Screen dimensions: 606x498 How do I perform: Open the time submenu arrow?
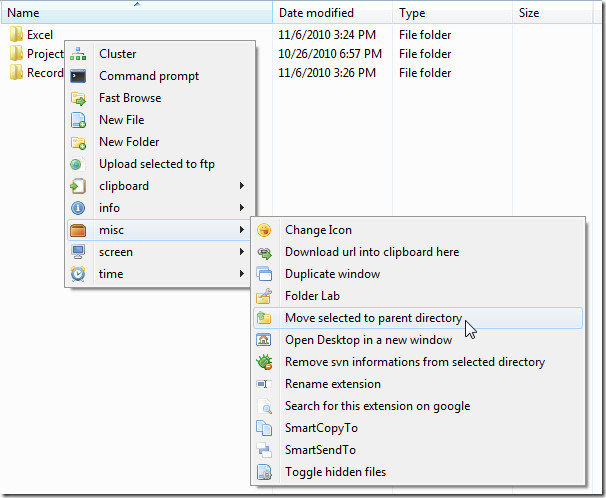tap(241, 274)
